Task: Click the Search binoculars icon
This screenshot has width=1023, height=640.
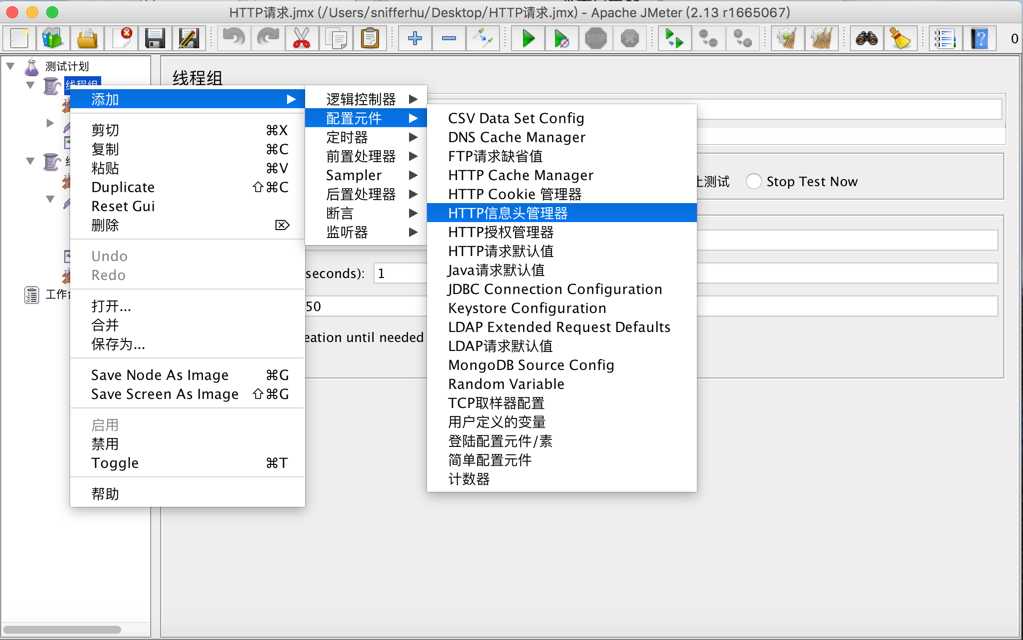Action: [x=866, y=38]
